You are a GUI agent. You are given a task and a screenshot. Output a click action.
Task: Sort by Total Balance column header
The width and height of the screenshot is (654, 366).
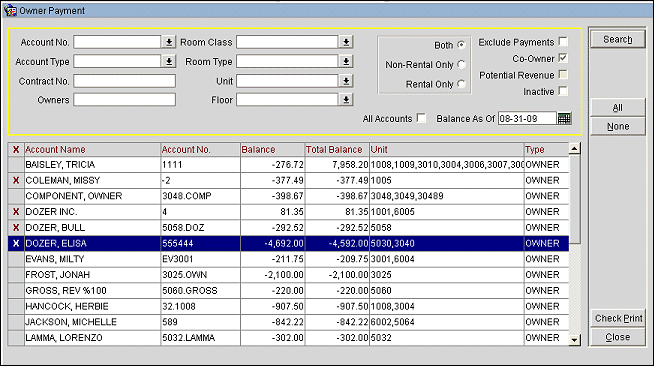337,150
